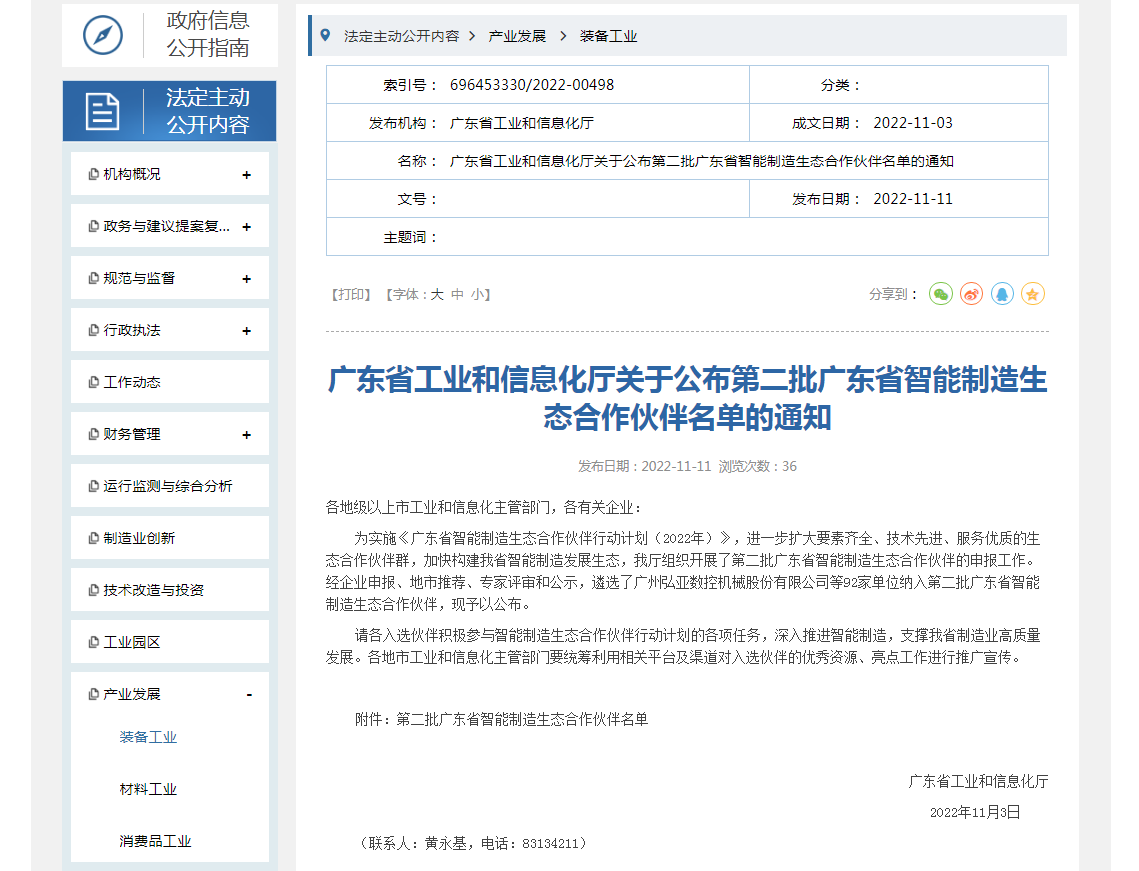Share to Weibo using red icon
This screenshot has height=871, width=1139.
(x=971, y=294)
